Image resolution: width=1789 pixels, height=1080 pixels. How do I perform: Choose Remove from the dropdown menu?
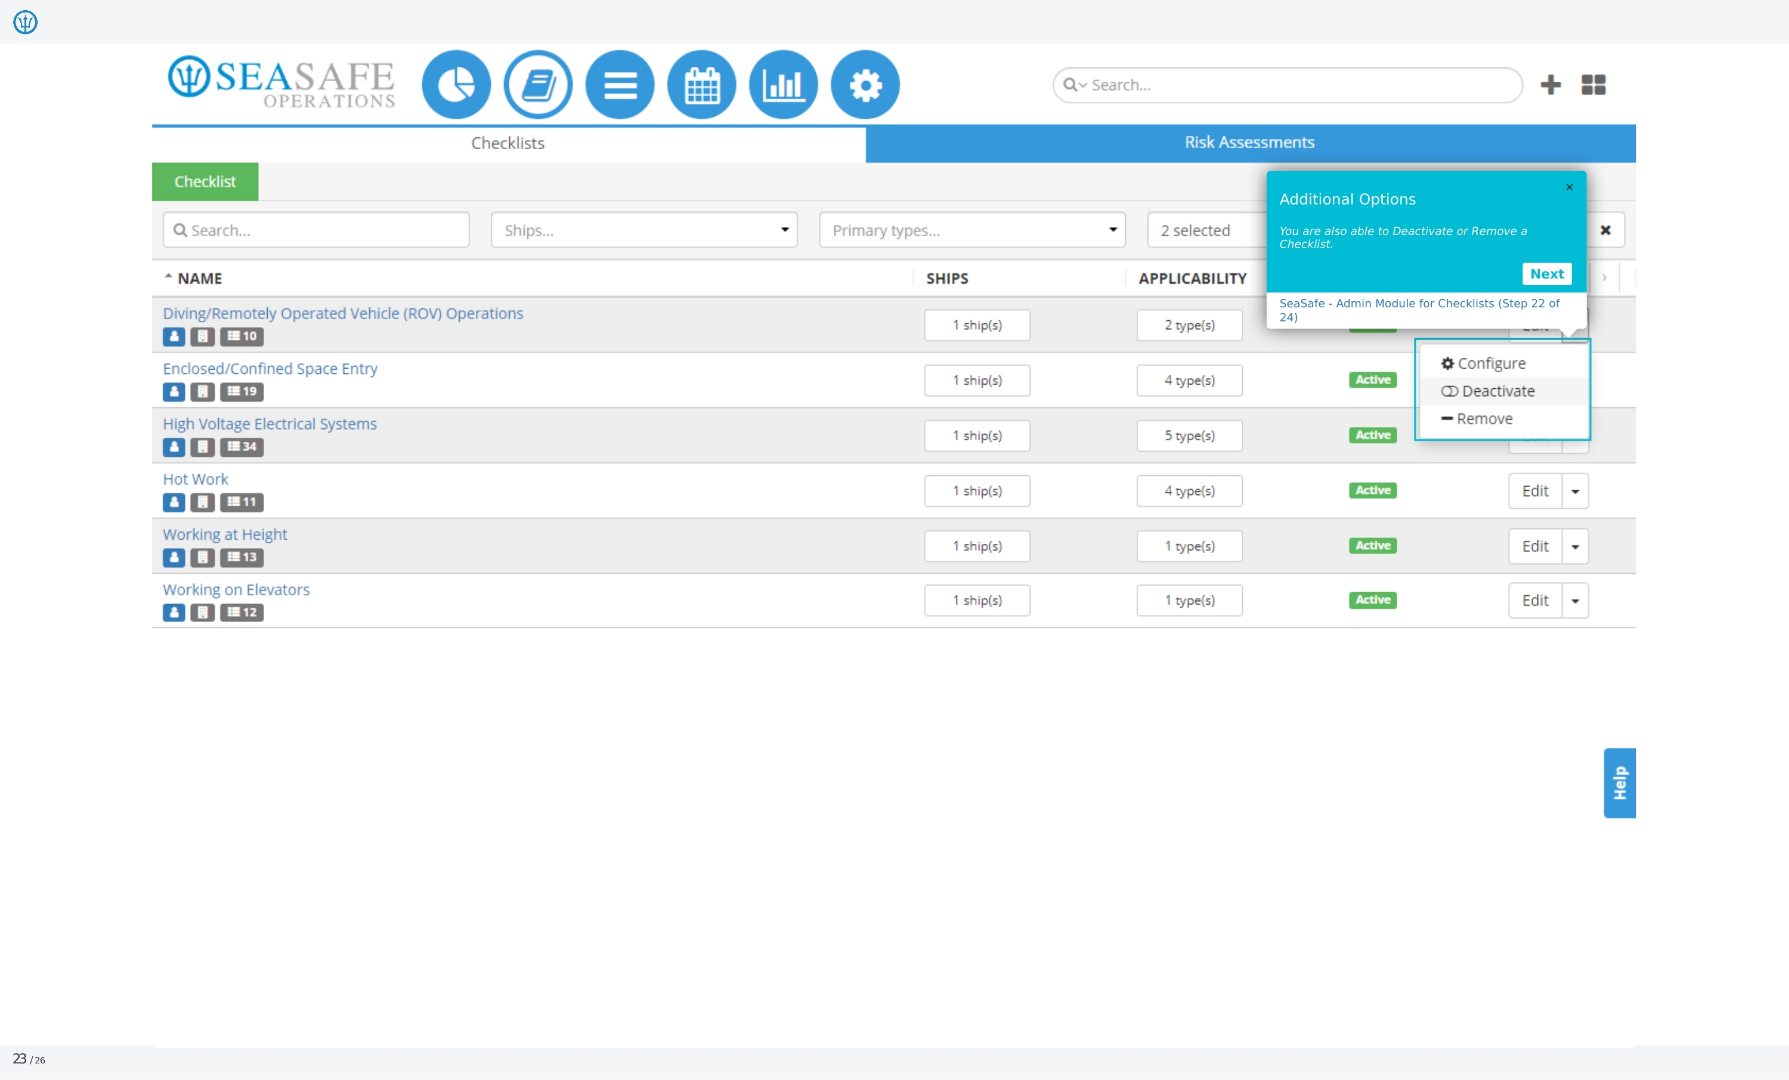coord(1502,419)
